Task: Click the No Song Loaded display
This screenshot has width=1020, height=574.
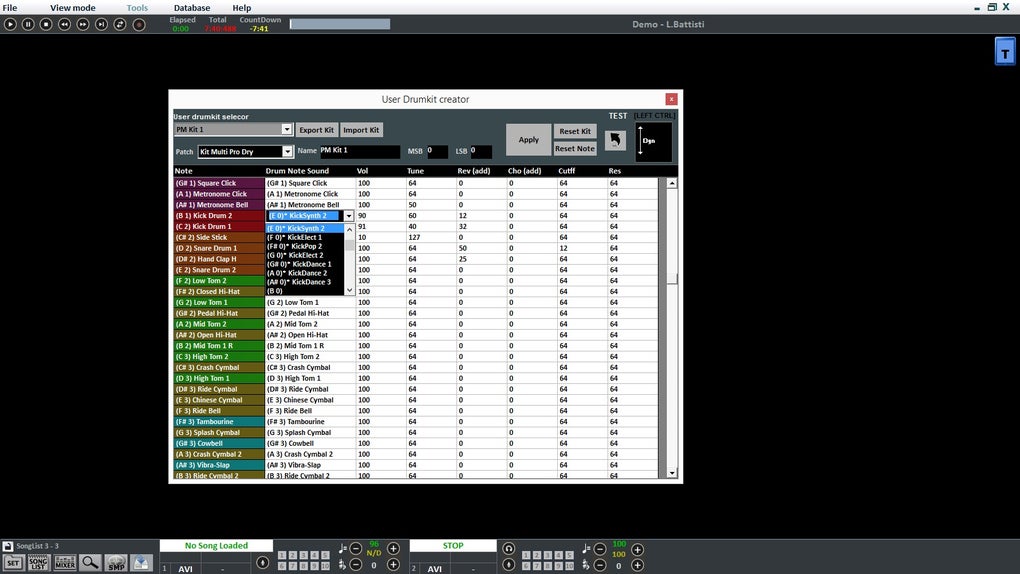Action: [x=216, y=545]
